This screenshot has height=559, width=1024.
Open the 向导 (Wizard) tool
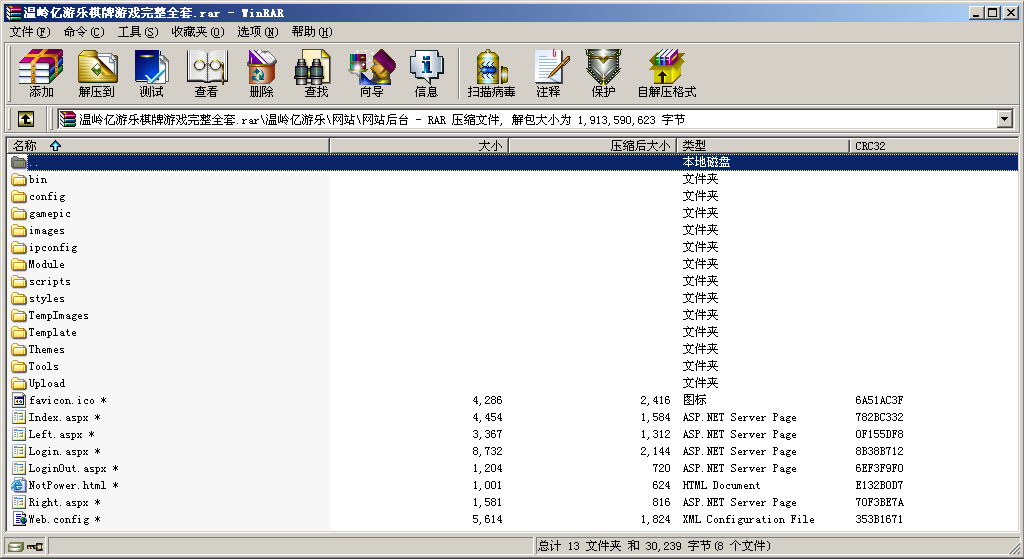coord(371,74)
